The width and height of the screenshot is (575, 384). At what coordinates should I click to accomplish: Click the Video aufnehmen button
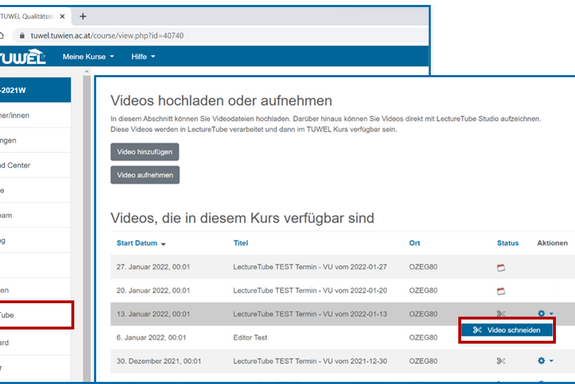coord(145,175)
